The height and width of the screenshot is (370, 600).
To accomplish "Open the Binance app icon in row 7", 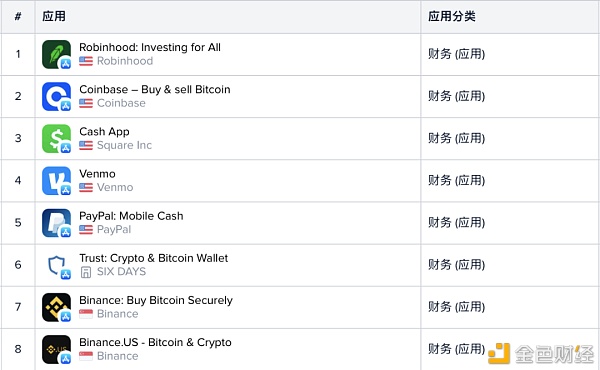I will (x=56, y=307).
